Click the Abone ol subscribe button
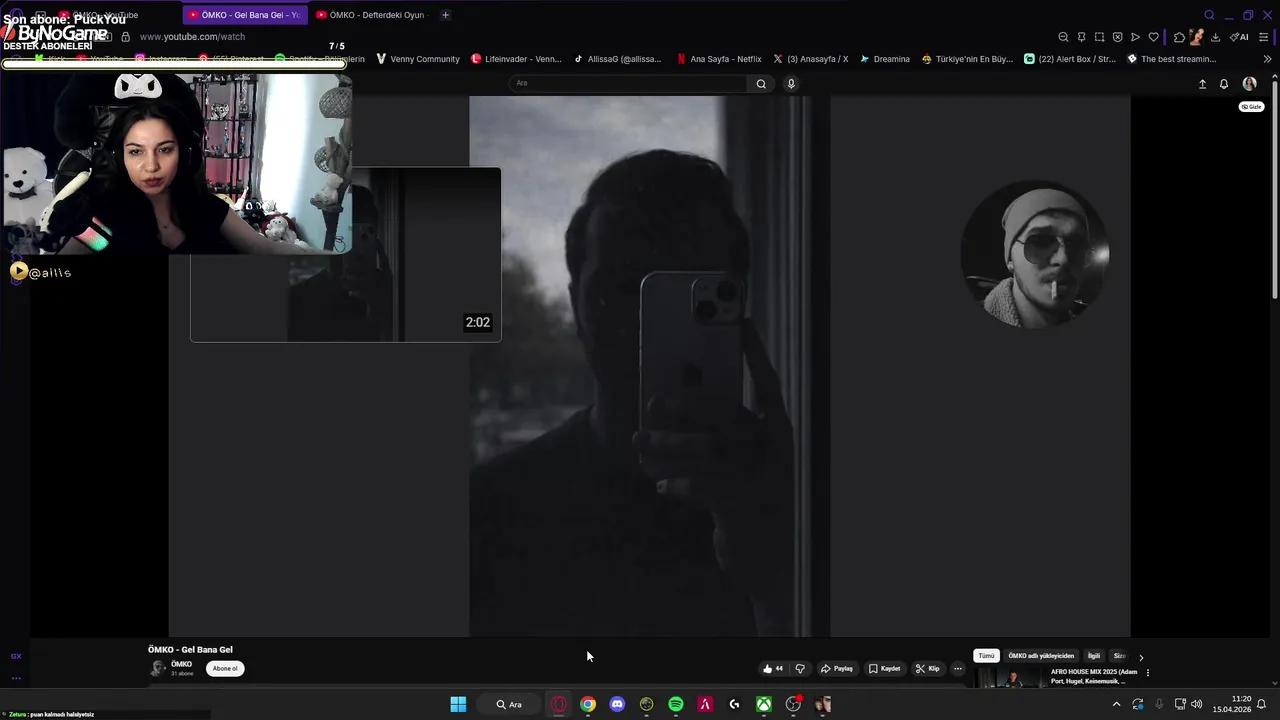 tap(225, 669)
